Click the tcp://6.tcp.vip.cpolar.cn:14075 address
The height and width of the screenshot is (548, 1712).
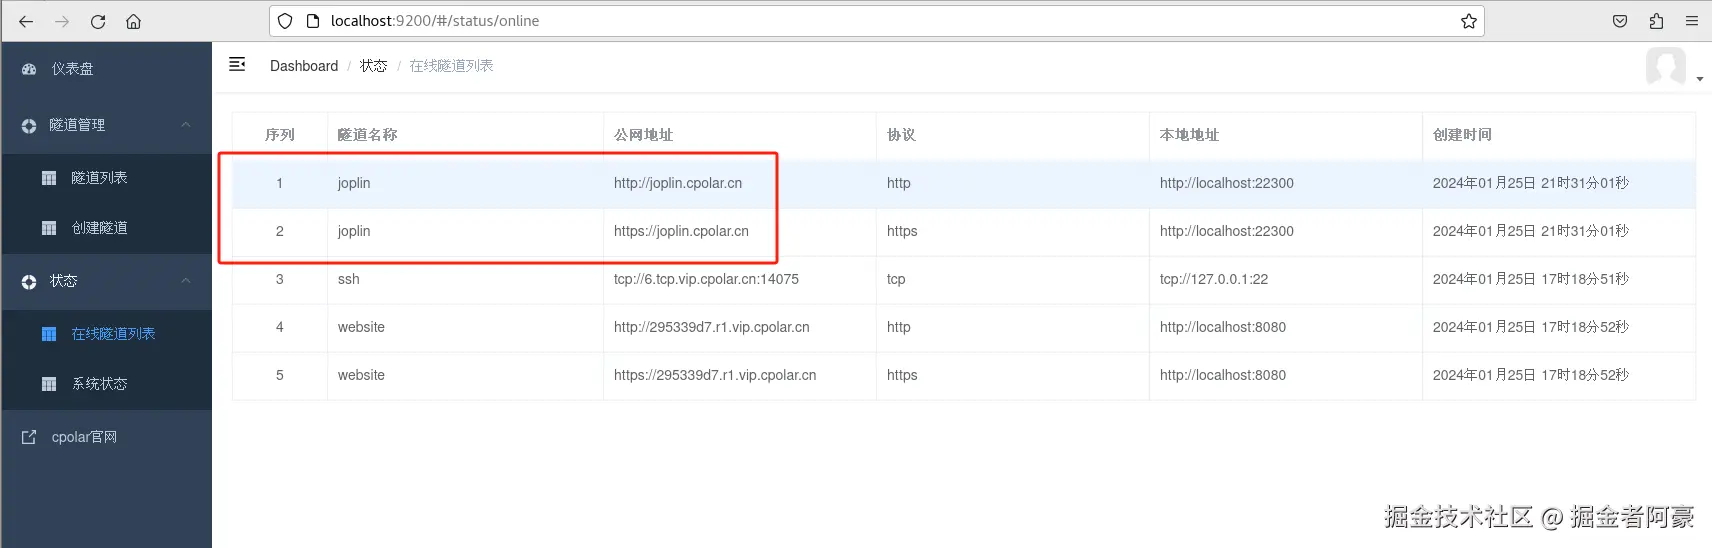pyautogui.click(x=706, y=279)
